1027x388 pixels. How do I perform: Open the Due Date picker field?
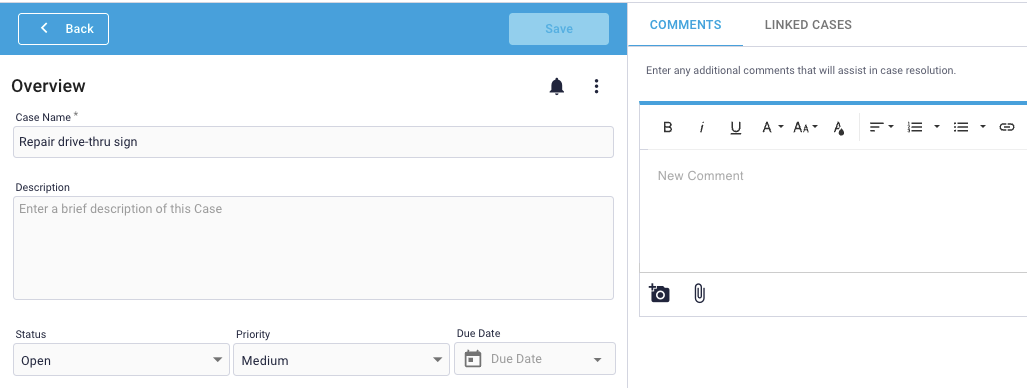pos(534,359)
